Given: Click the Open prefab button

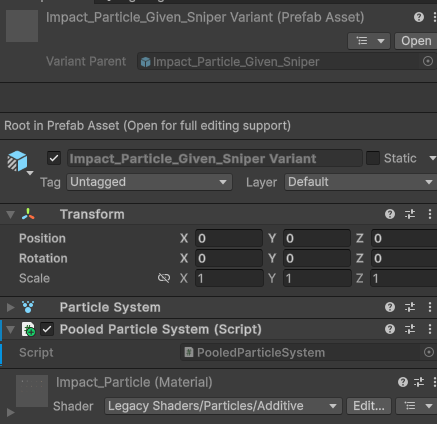Looking at the screenshot, I should [416, 41].
